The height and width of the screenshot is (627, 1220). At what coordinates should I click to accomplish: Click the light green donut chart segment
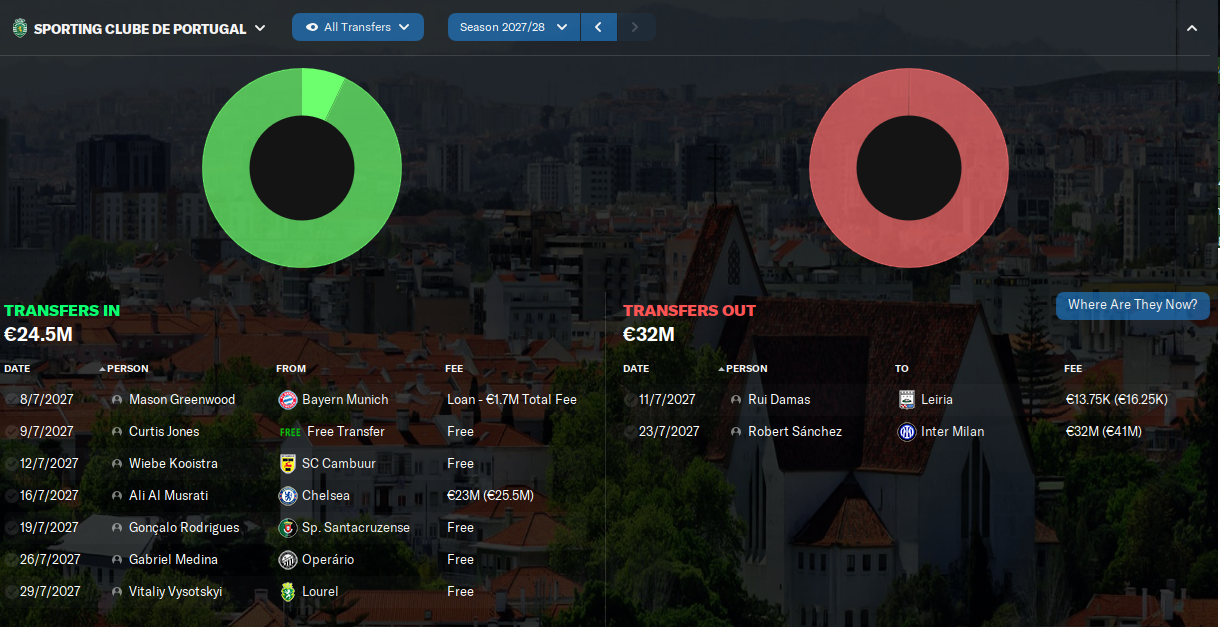point(322,93)
